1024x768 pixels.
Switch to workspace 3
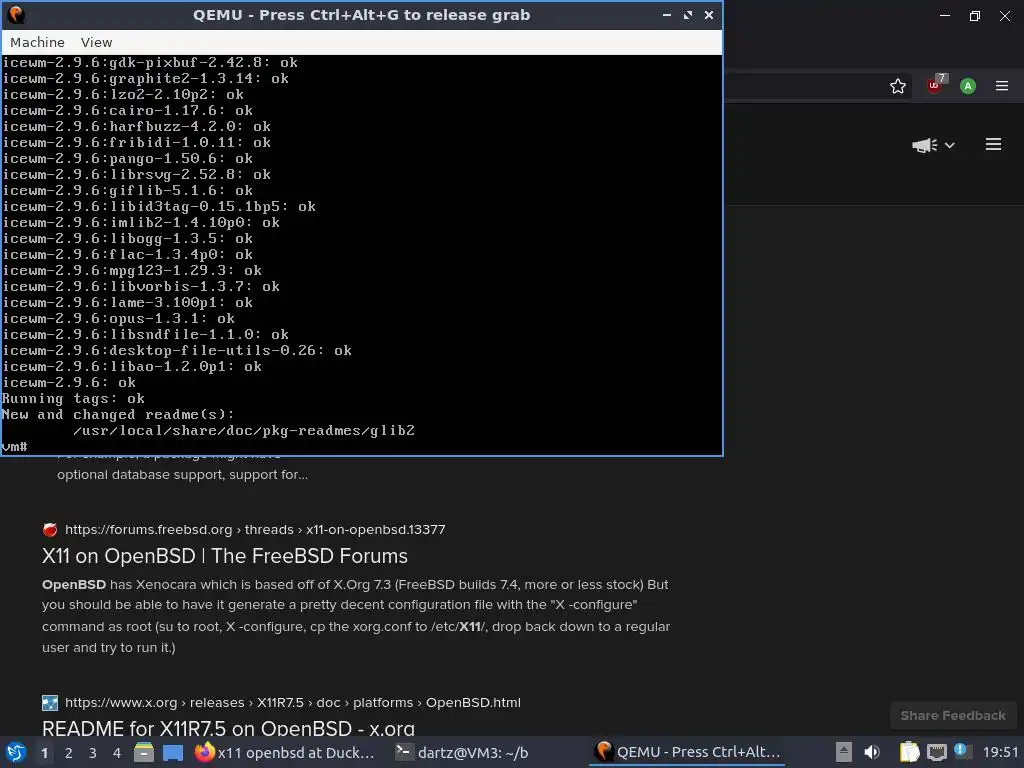93,753
